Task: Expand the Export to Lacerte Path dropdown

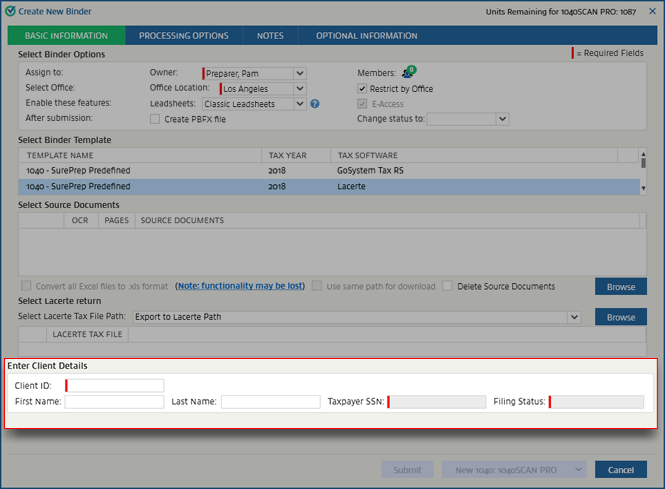Action: 574,317
